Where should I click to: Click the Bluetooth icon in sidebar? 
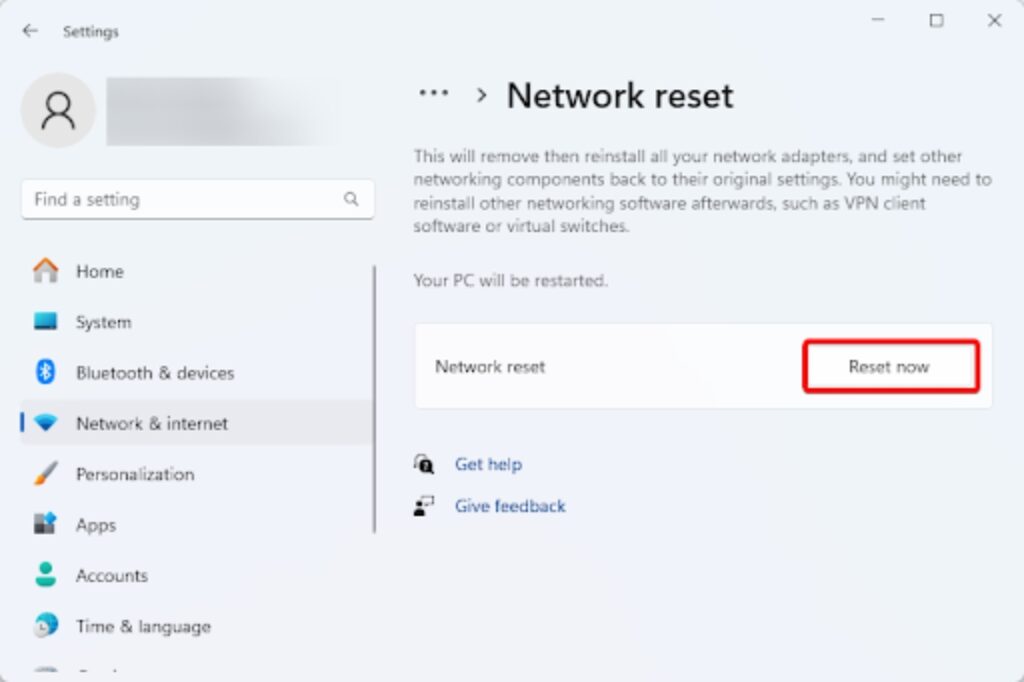pyautogui.click(x=46, y=373)
